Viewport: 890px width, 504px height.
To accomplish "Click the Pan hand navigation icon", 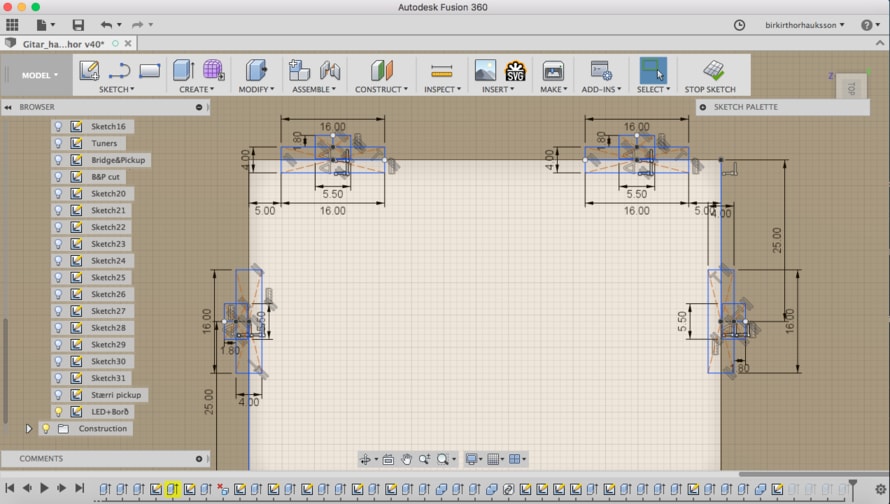I will click(406, 459).
